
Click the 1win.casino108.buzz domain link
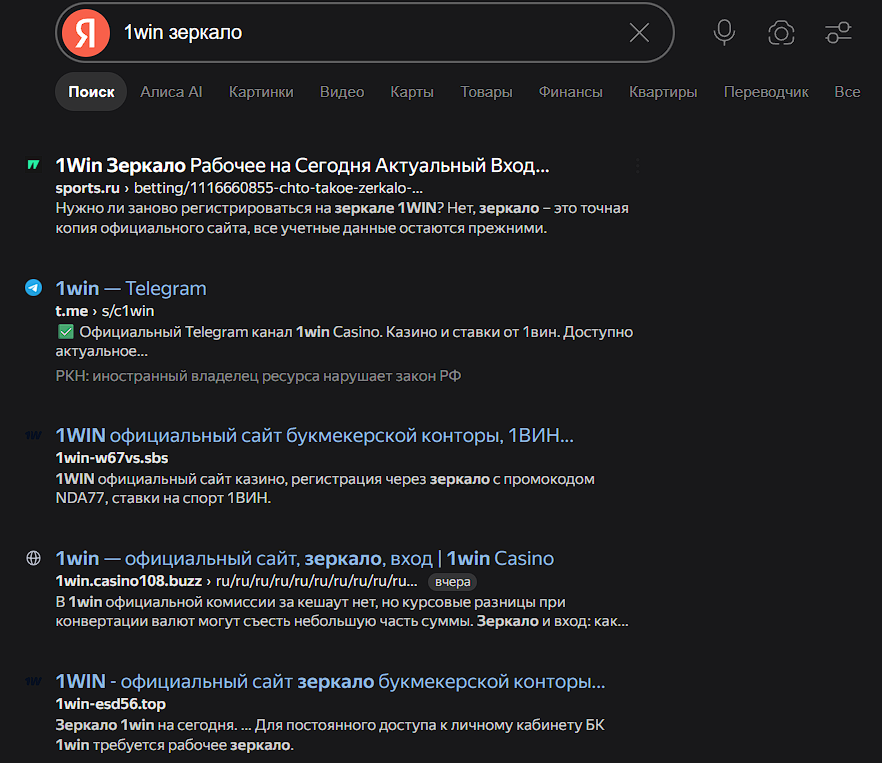[129, 581]
